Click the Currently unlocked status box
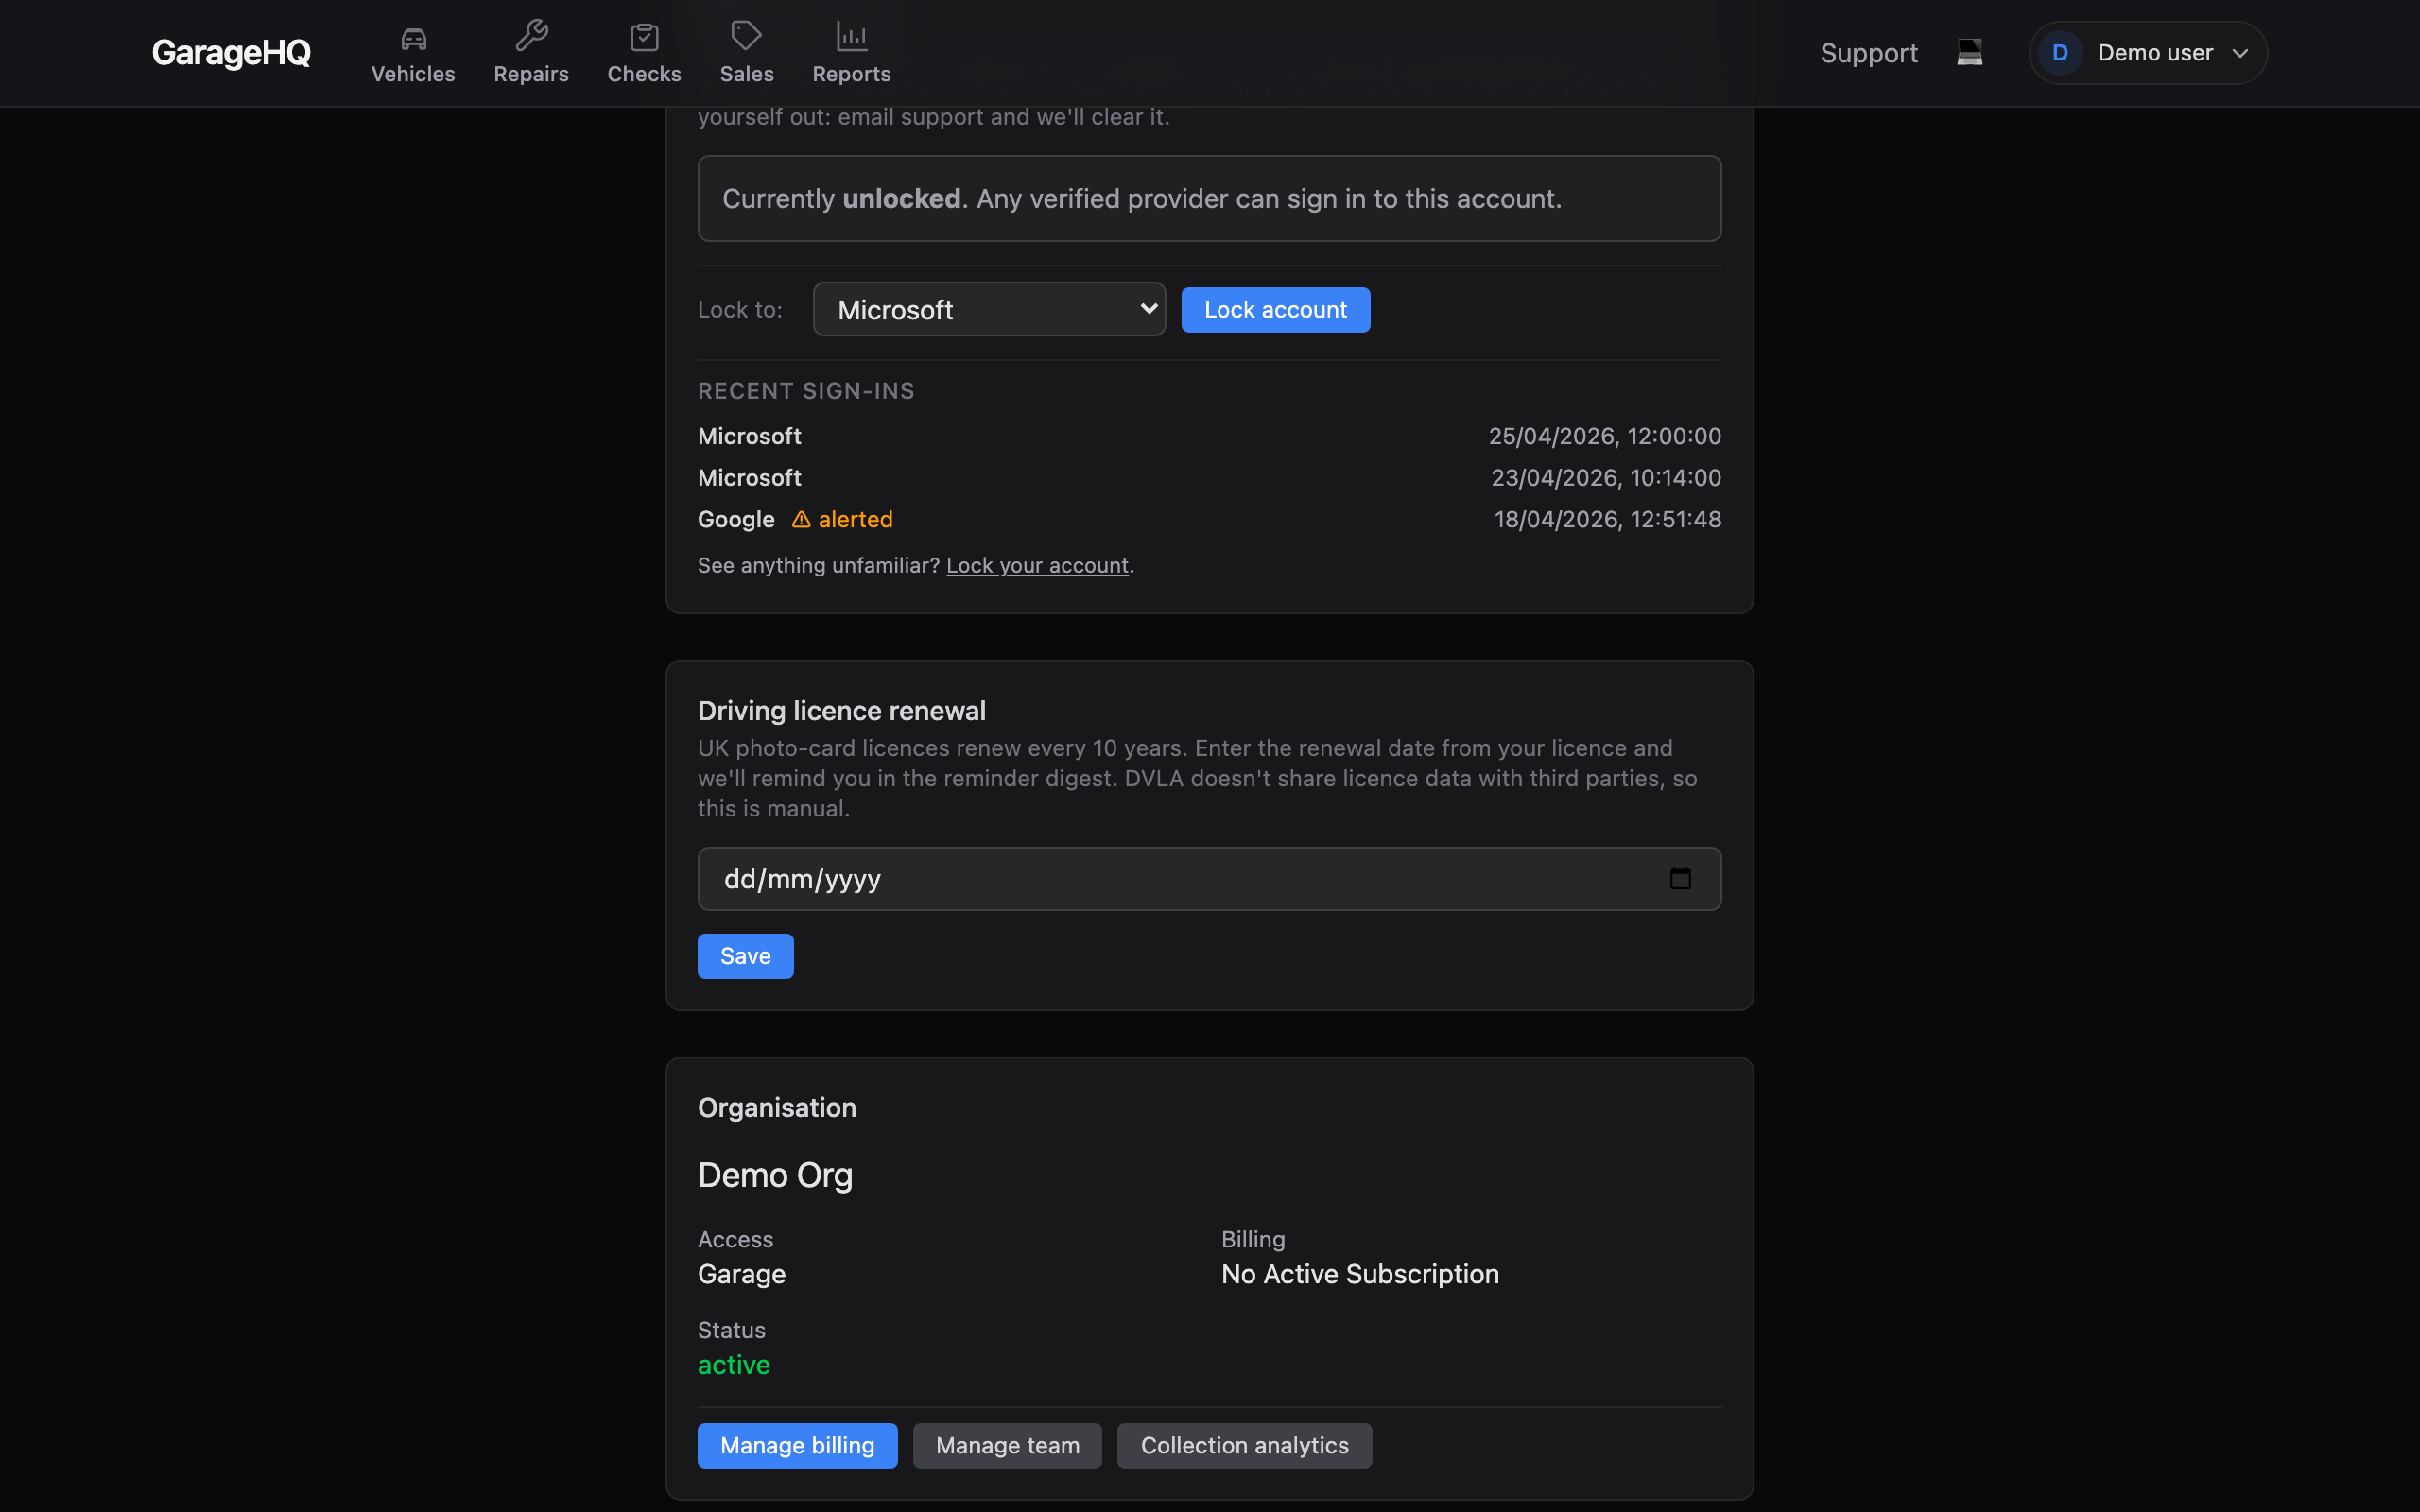Screen dimensions: 2420x1512 1209,198
